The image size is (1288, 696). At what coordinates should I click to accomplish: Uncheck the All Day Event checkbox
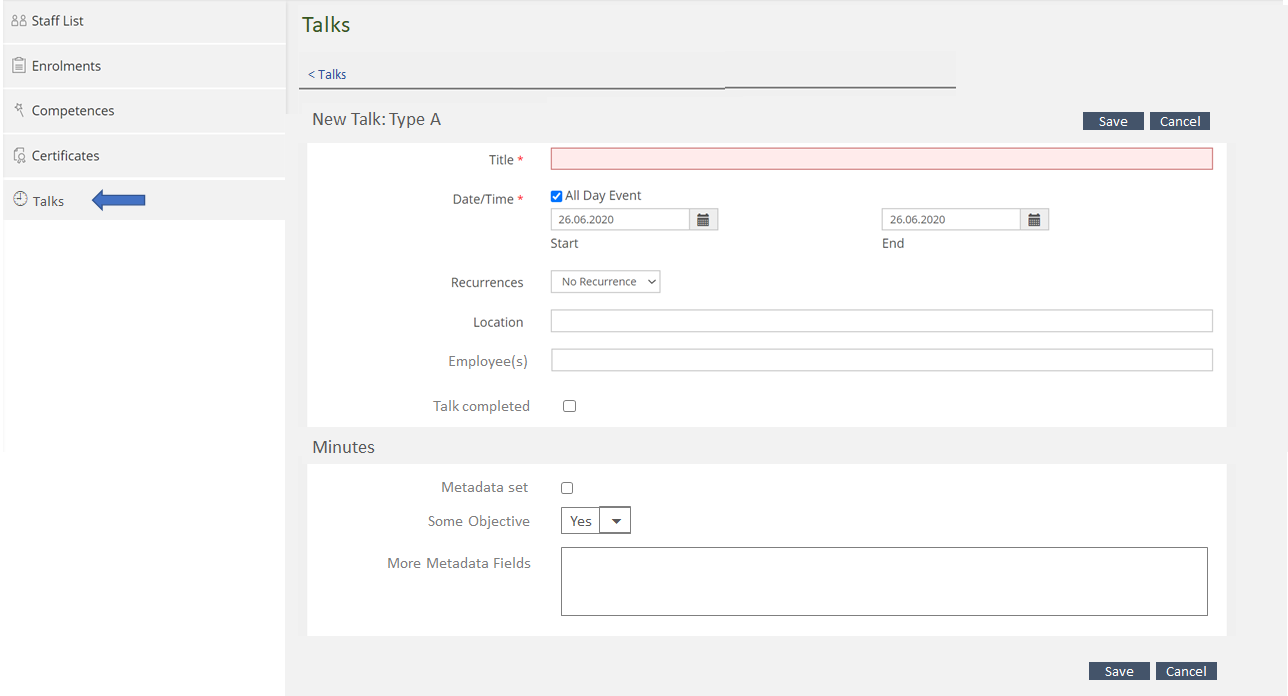(x=557, y=197)
